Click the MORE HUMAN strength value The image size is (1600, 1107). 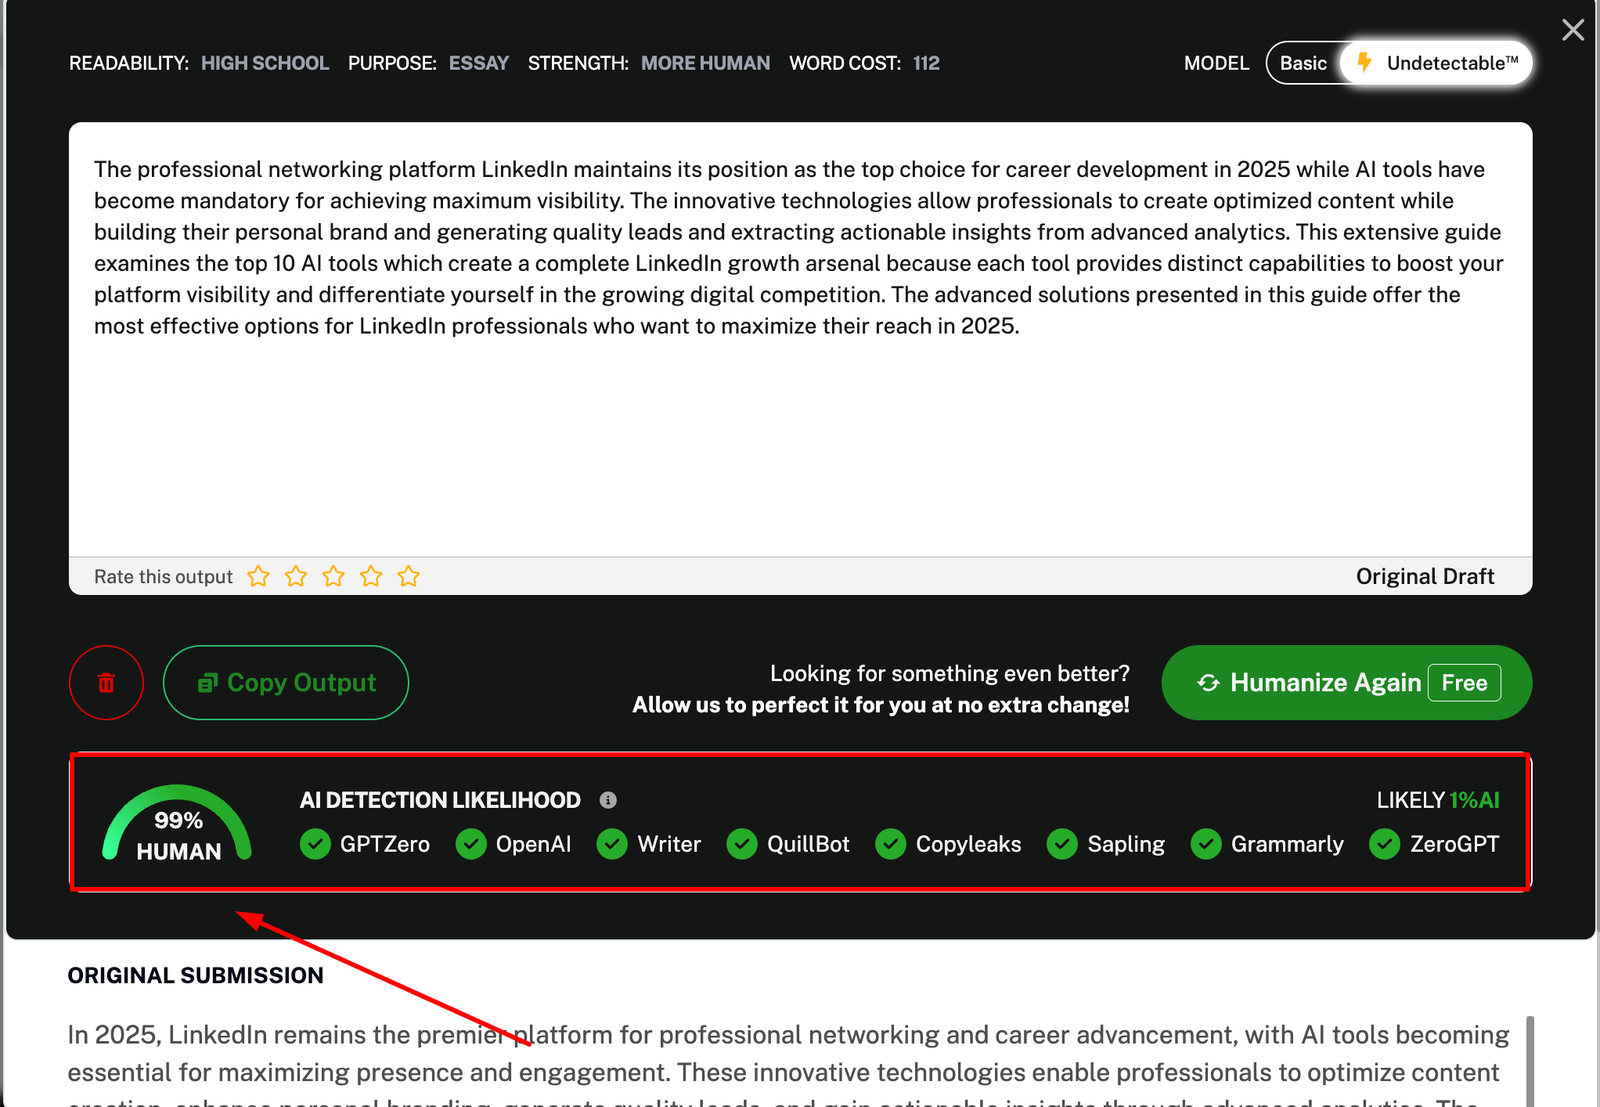click(706, 63)
